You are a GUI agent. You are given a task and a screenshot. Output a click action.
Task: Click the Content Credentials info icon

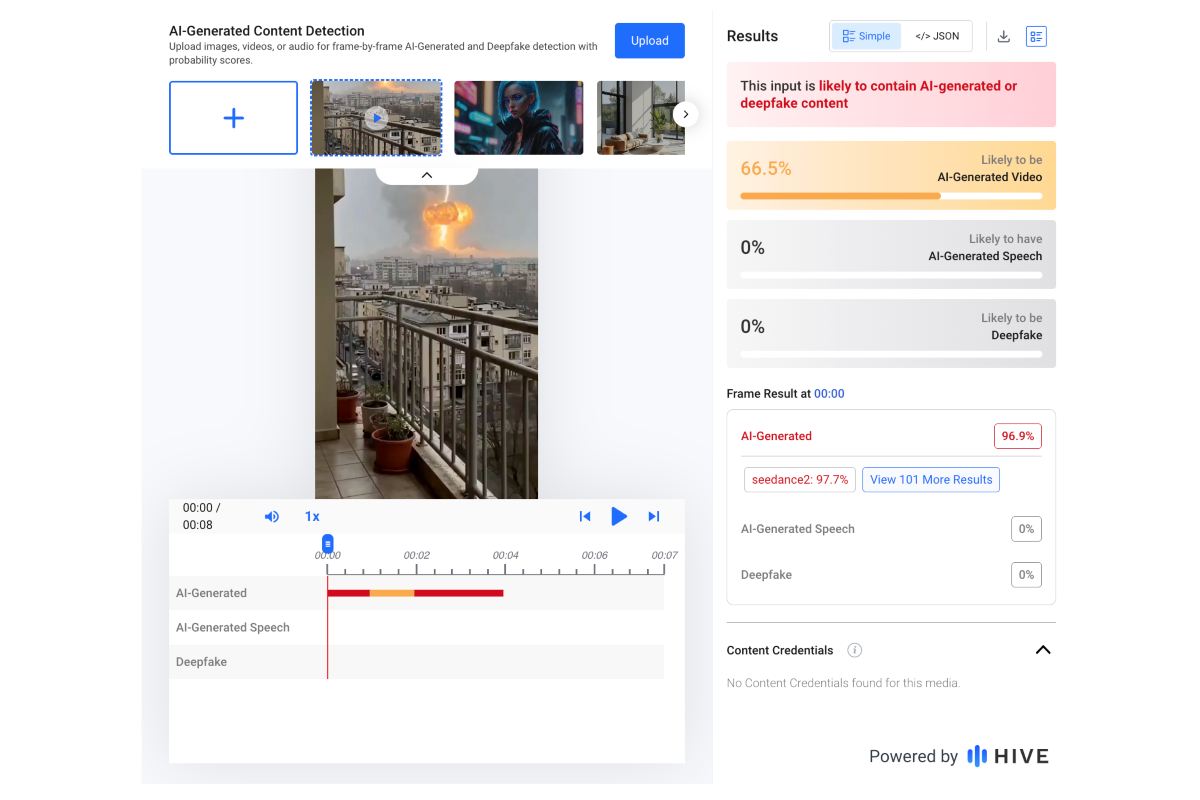855,650
